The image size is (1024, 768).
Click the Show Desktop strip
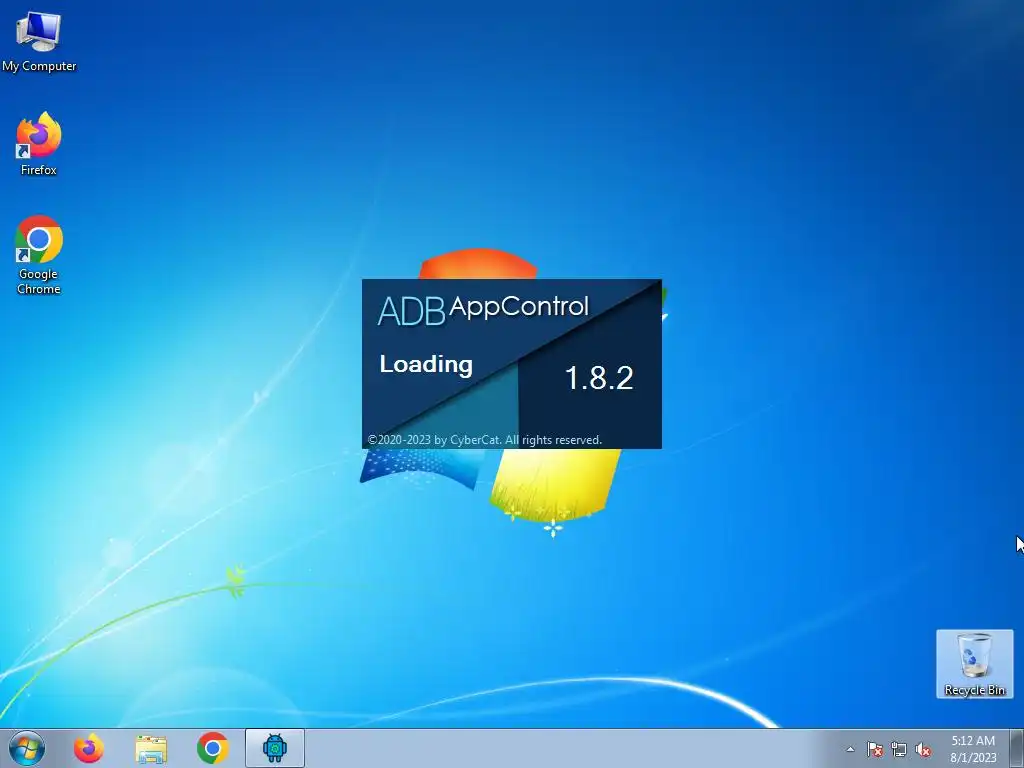(x=1017, y=748)
